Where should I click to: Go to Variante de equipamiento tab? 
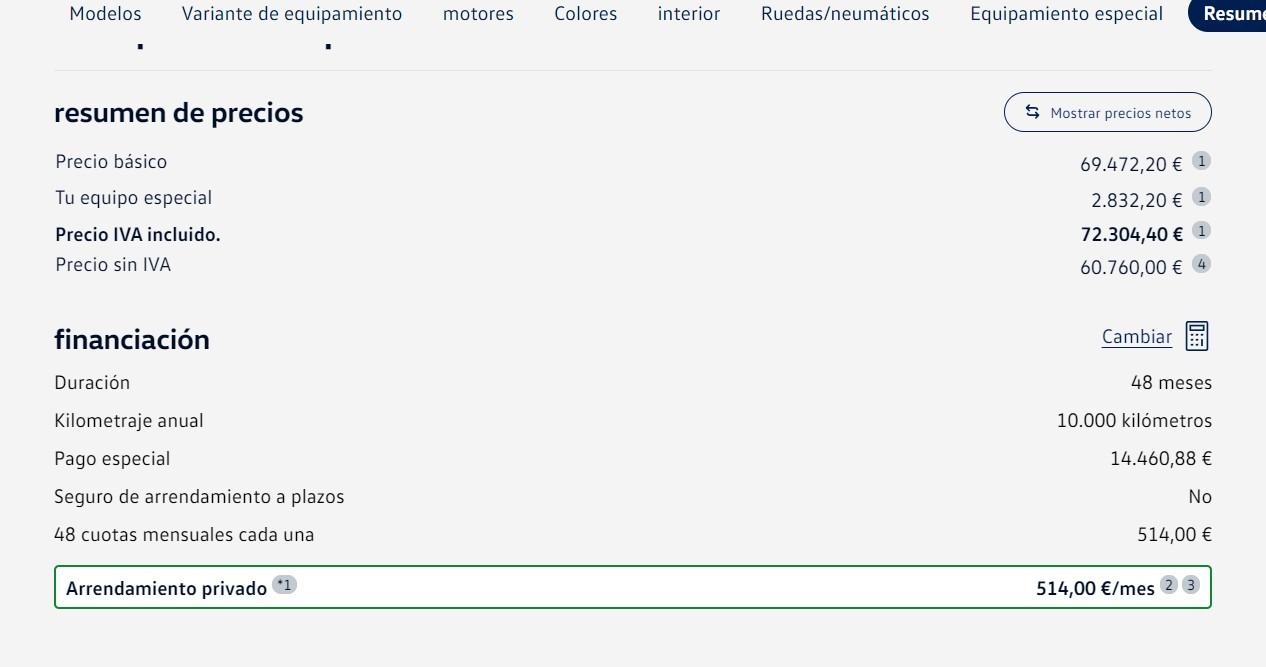(x=292, y=14)
